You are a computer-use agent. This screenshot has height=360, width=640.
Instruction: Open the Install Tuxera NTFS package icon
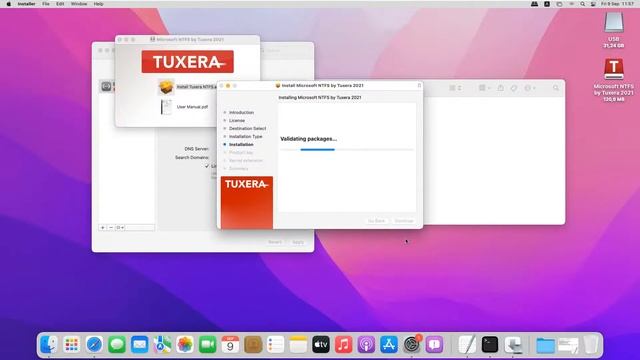point(166,87)
